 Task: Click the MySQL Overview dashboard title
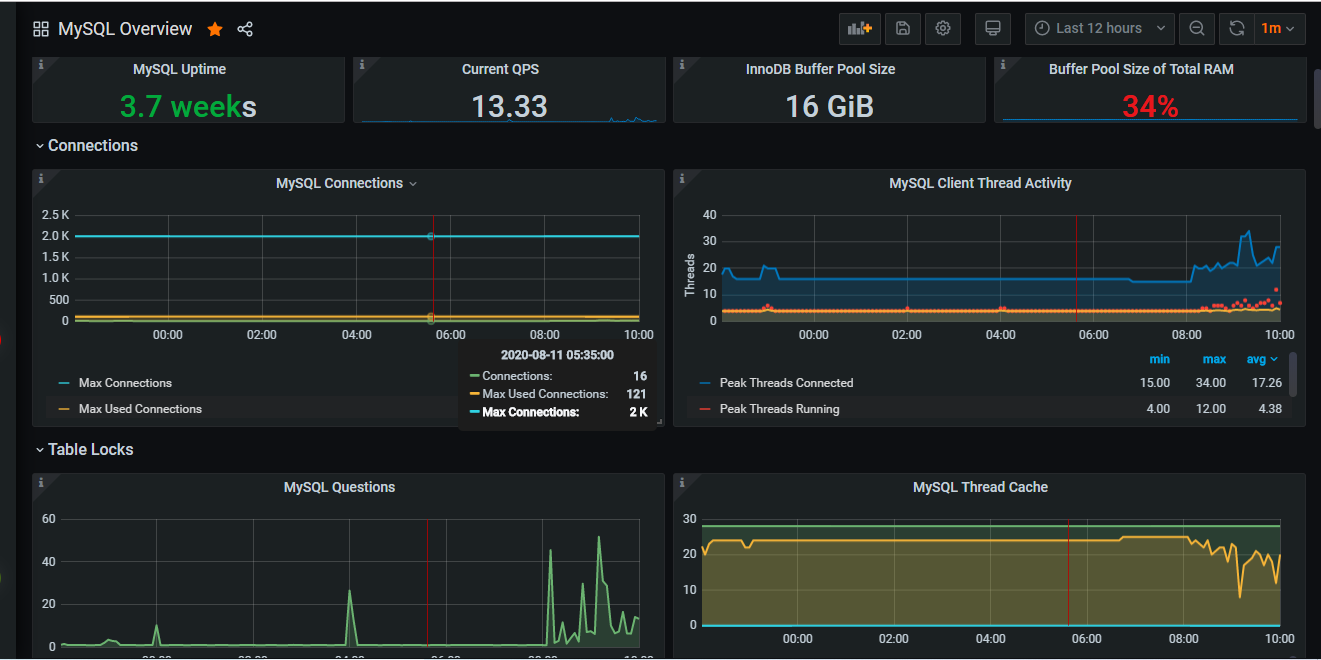click(x=125, y=29)
